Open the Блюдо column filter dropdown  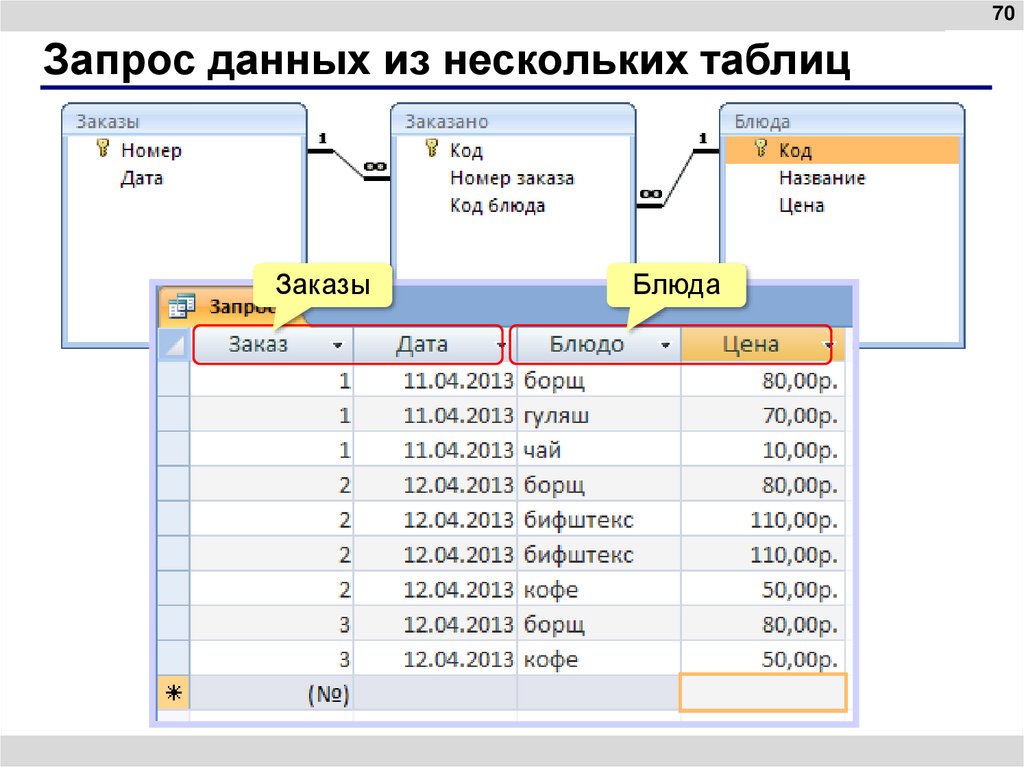pos(667,345)
